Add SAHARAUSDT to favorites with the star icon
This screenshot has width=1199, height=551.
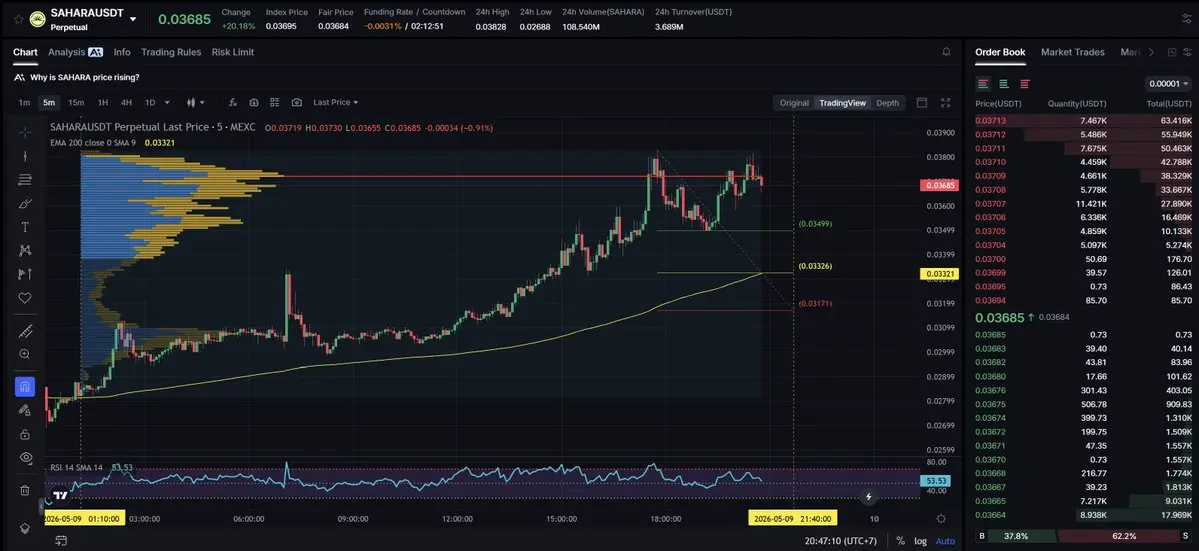(x=18, y=19)
